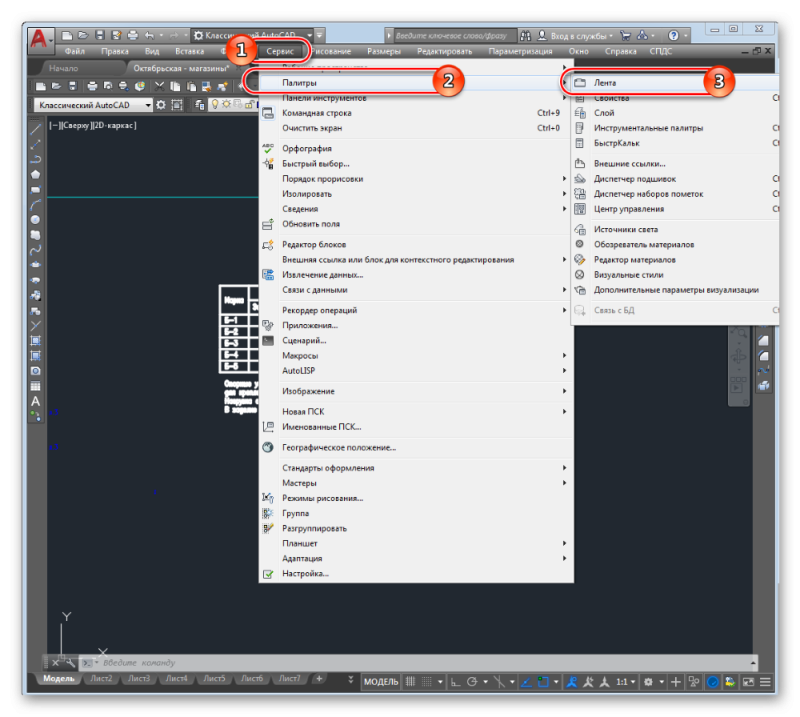
Task: Click the [Сверху] view control label
Action: [x=75, y=126]
